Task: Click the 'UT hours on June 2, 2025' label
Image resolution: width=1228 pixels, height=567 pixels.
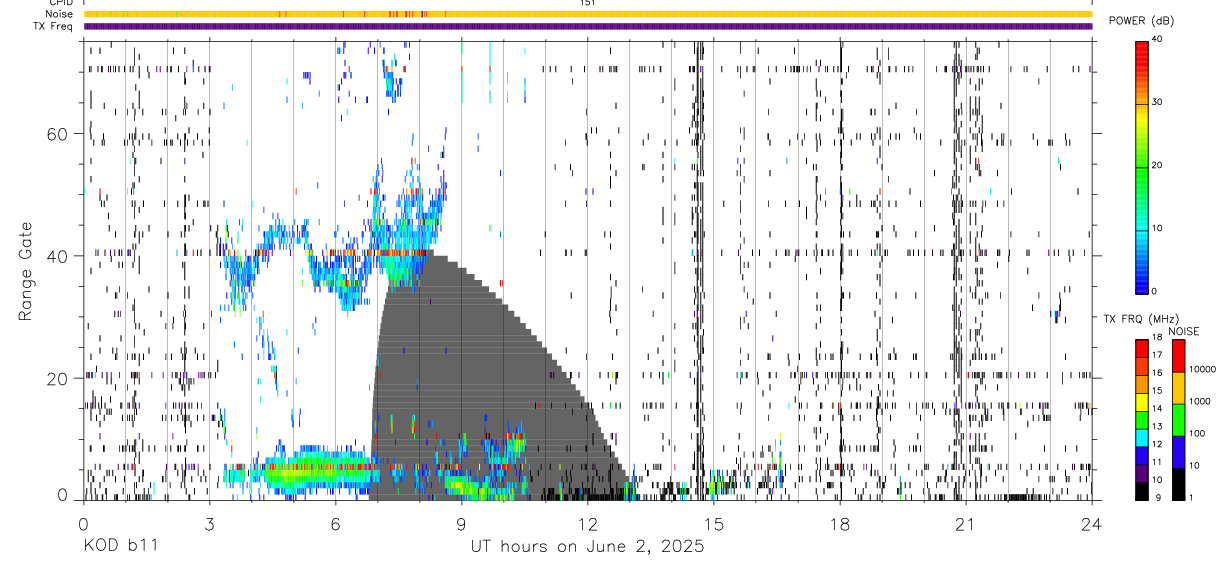Action: [x=587, y=547]
